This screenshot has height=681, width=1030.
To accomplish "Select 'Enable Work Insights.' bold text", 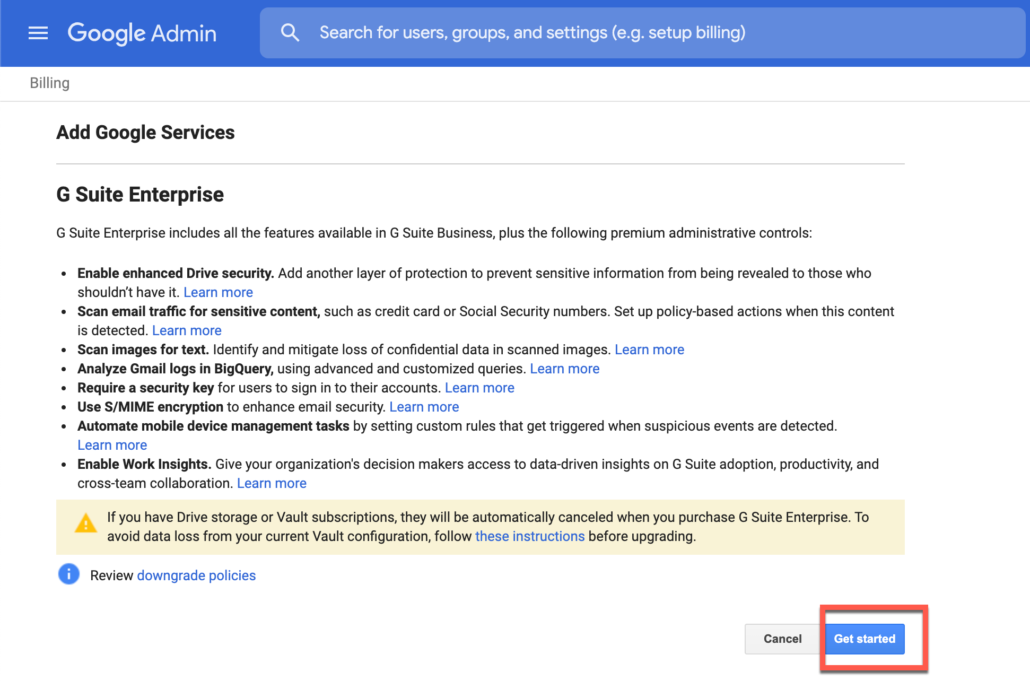I will [x=145, y=464].
